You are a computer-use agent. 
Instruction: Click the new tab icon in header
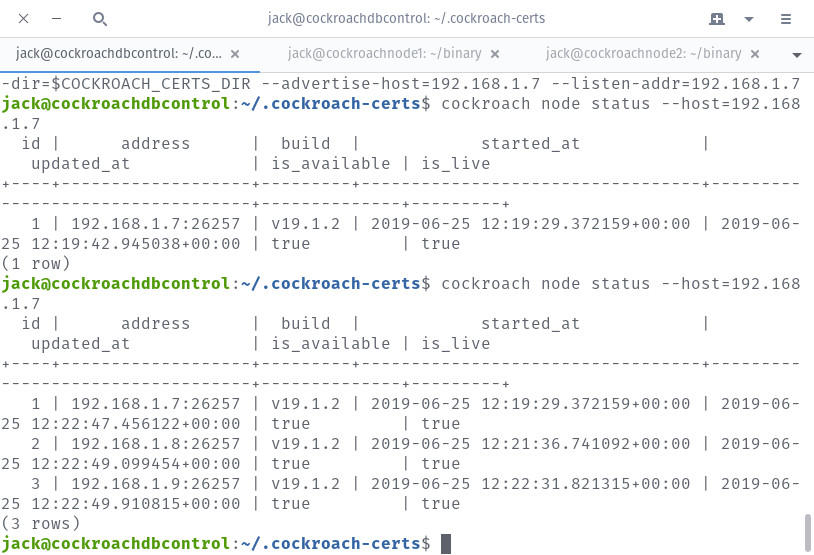[x=716, y=19]
